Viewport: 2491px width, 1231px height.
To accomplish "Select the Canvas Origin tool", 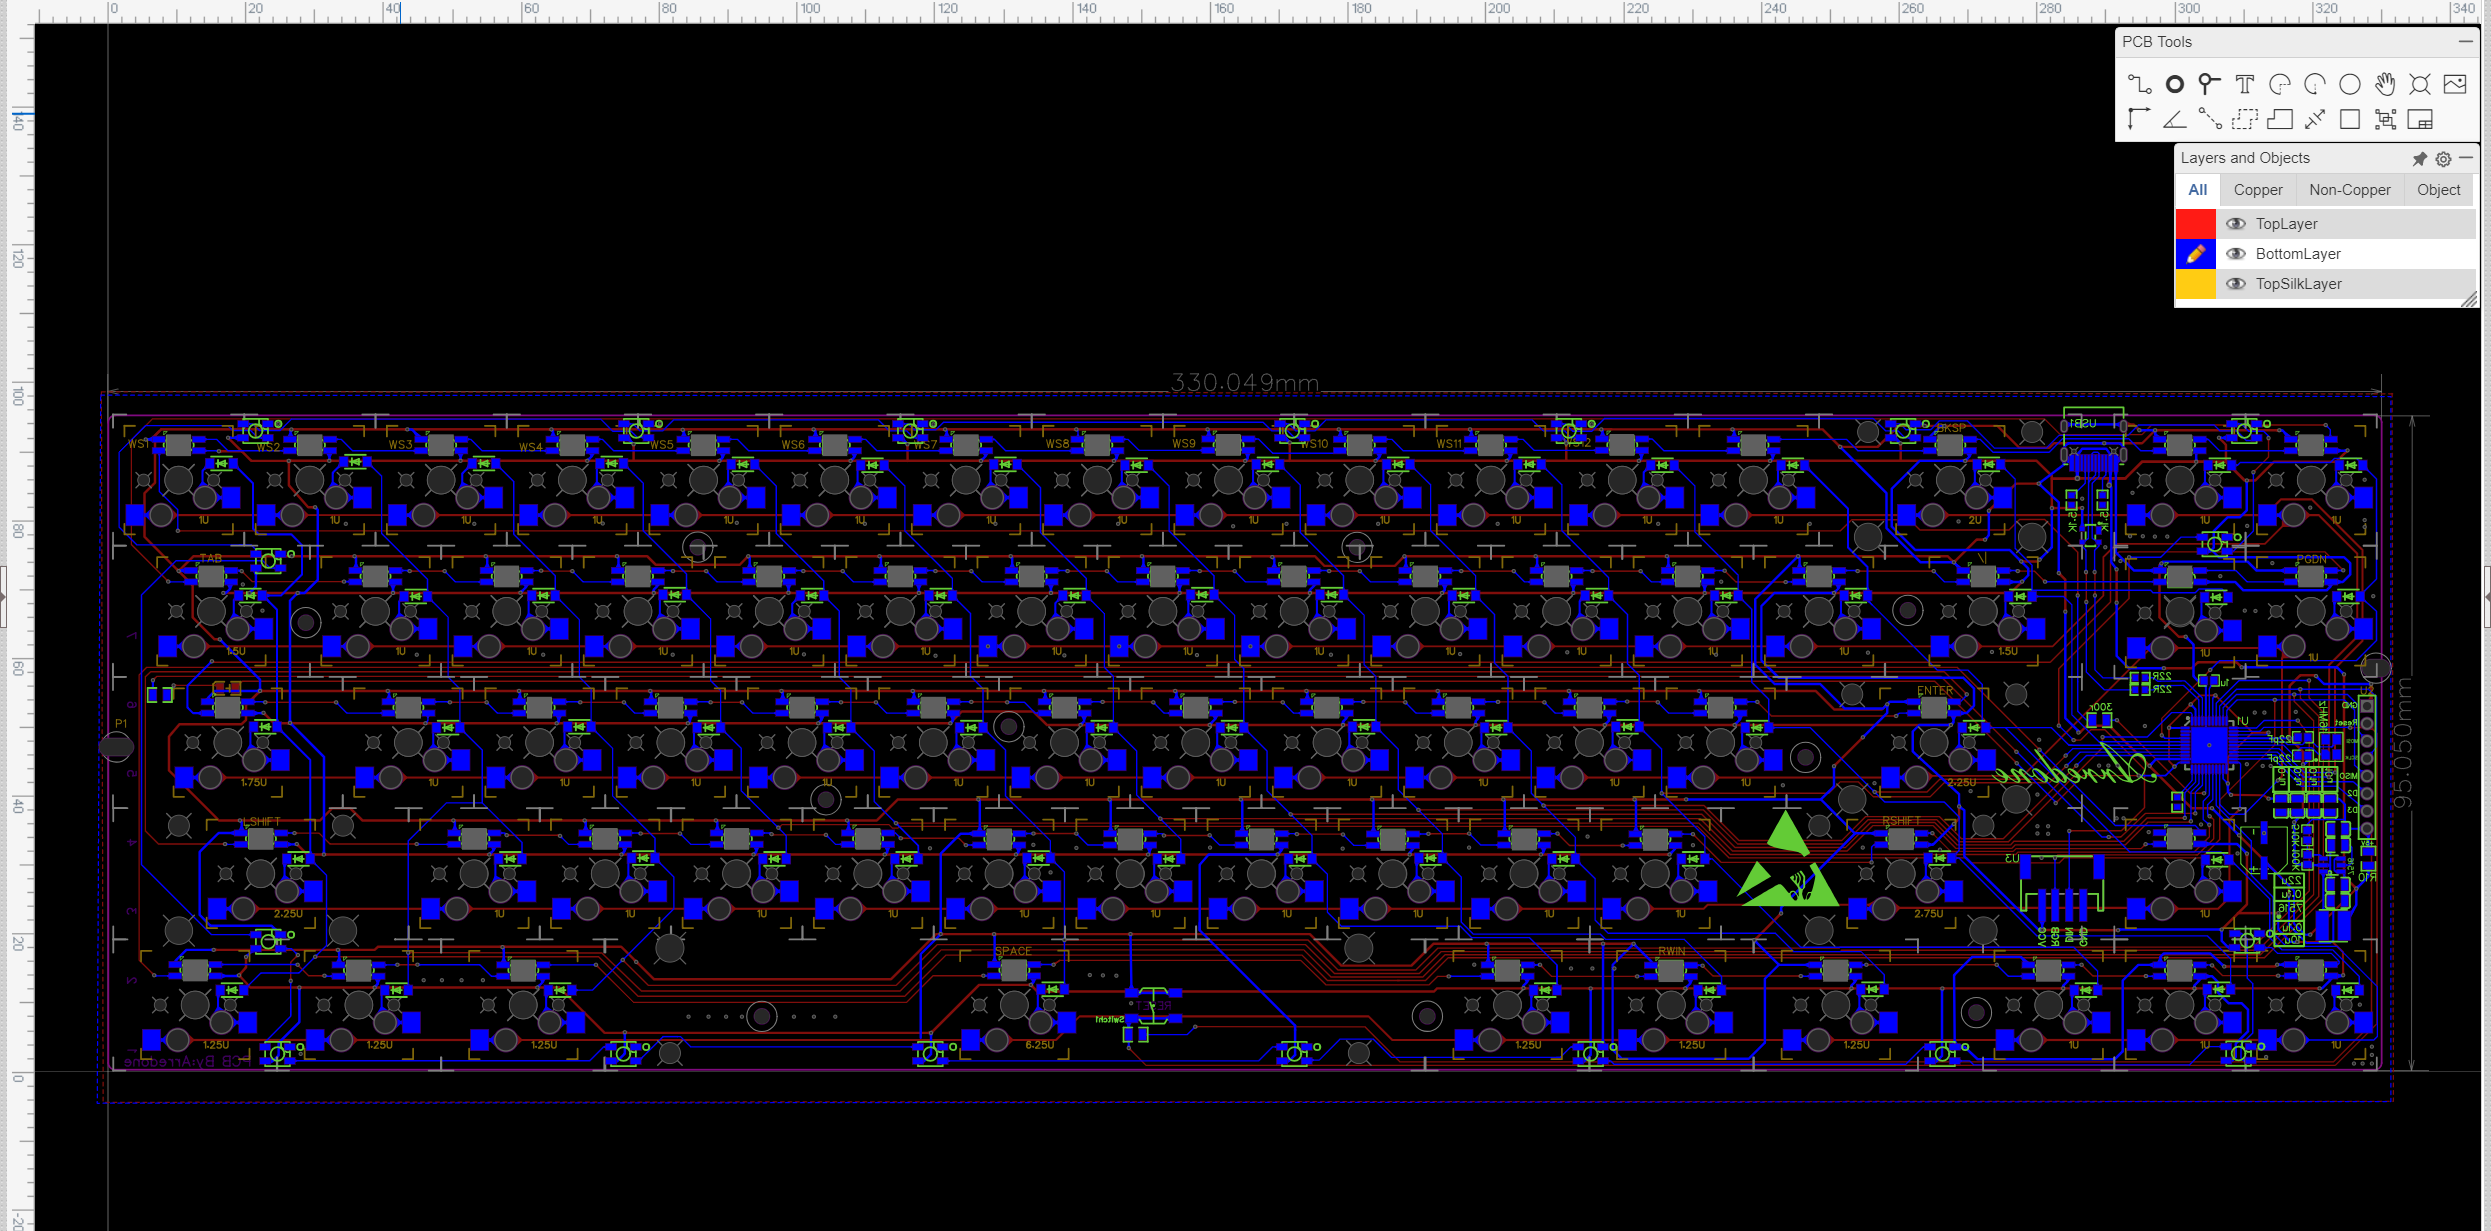I will pos(2139,120).
